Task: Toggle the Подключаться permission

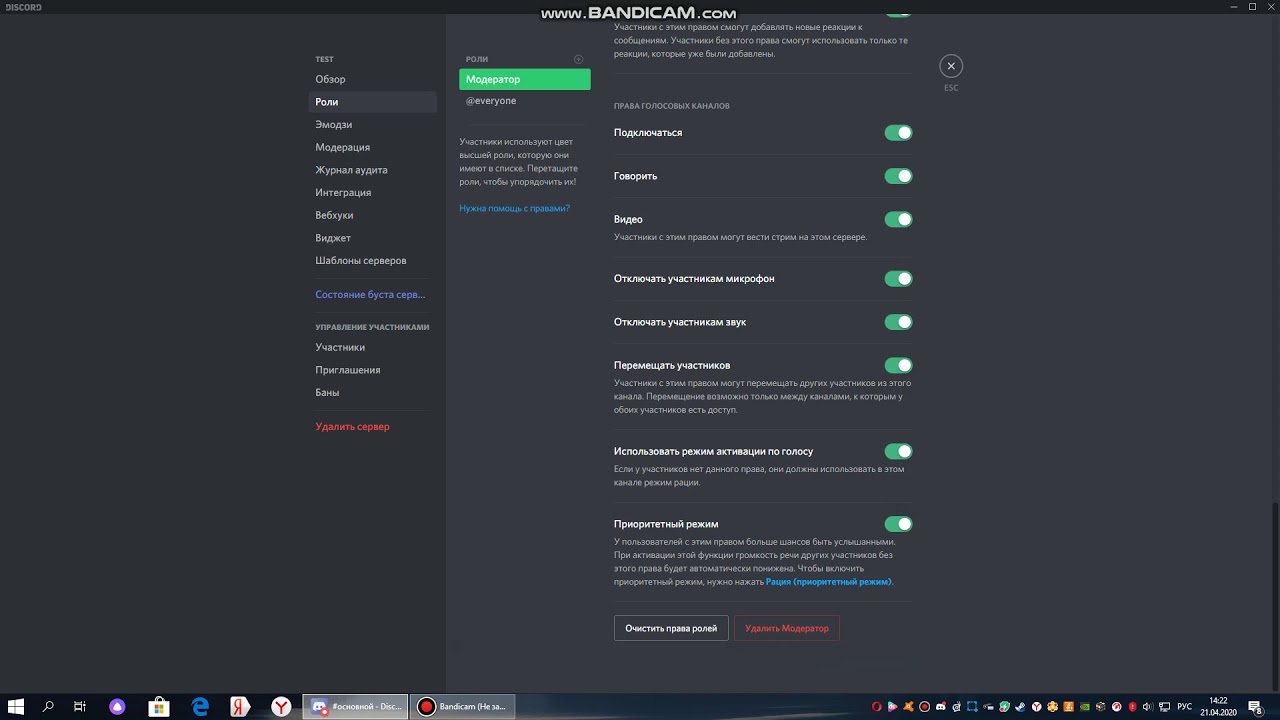Action: (x=898, y=132)
